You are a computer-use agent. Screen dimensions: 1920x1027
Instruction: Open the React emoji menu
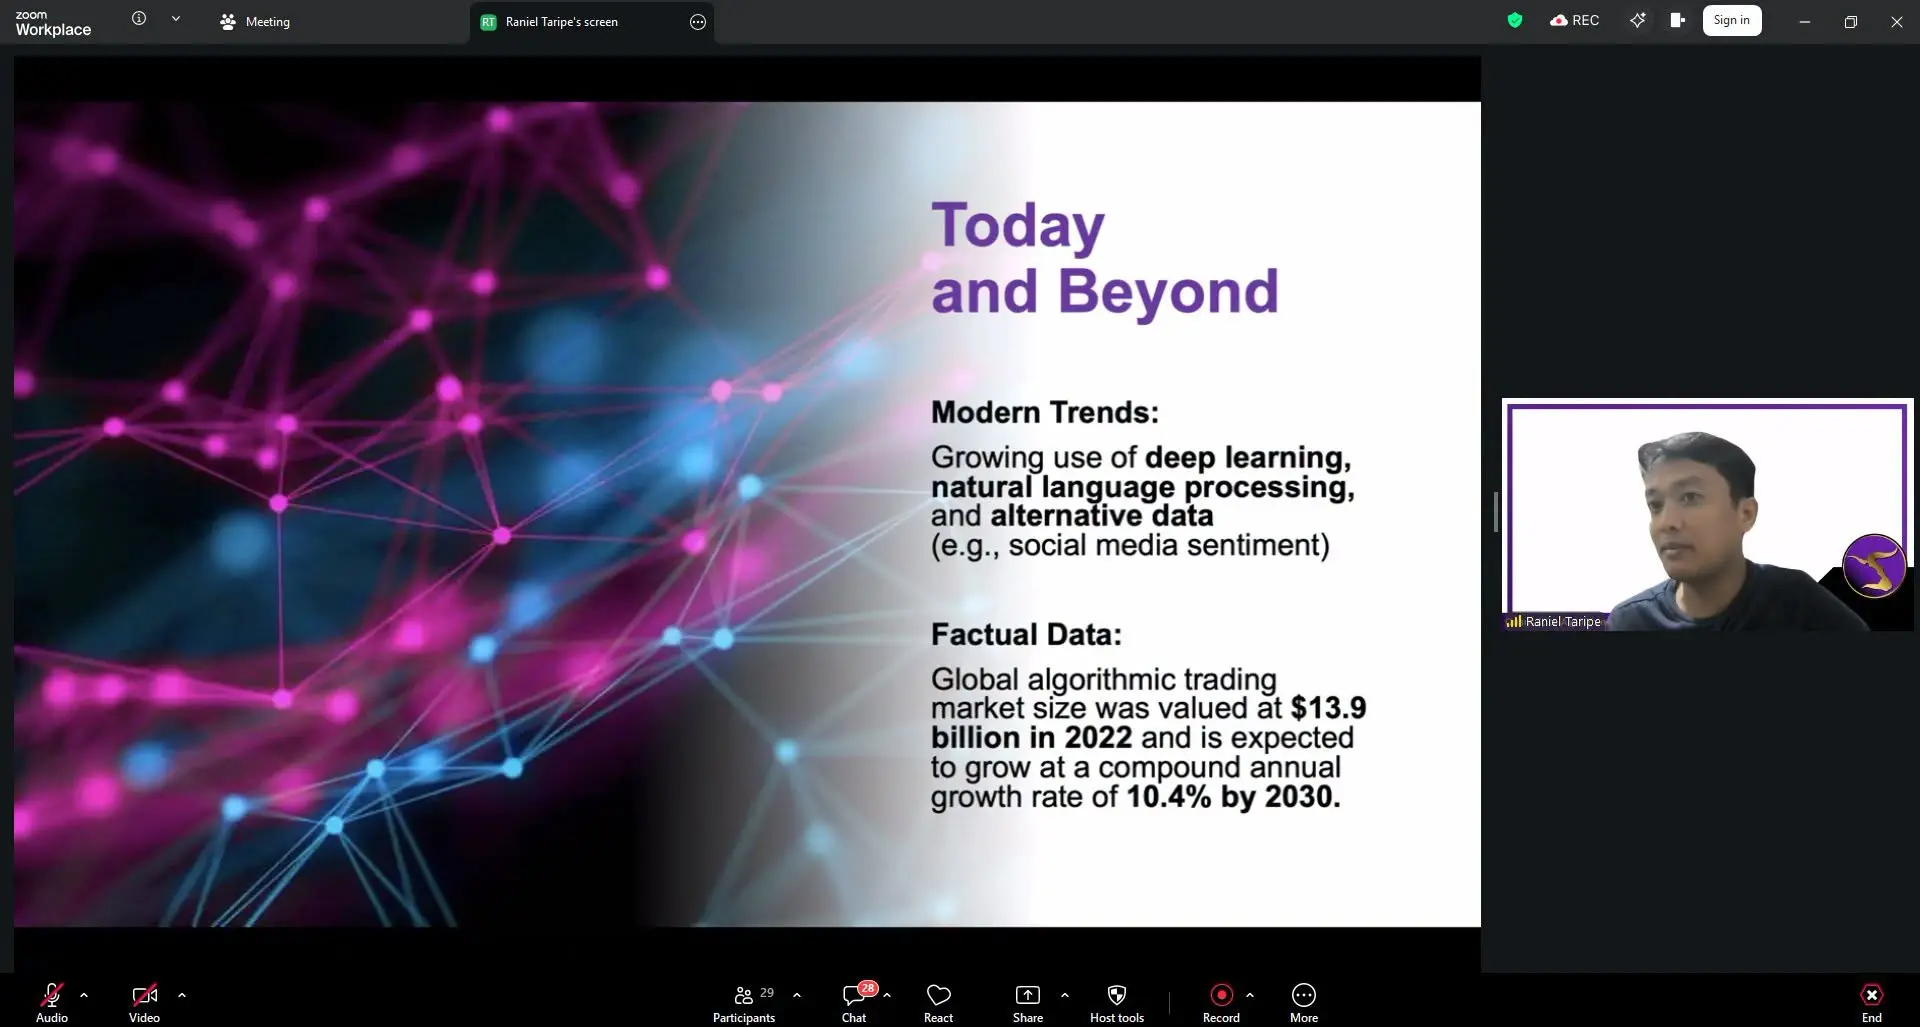pos(938,1002)
